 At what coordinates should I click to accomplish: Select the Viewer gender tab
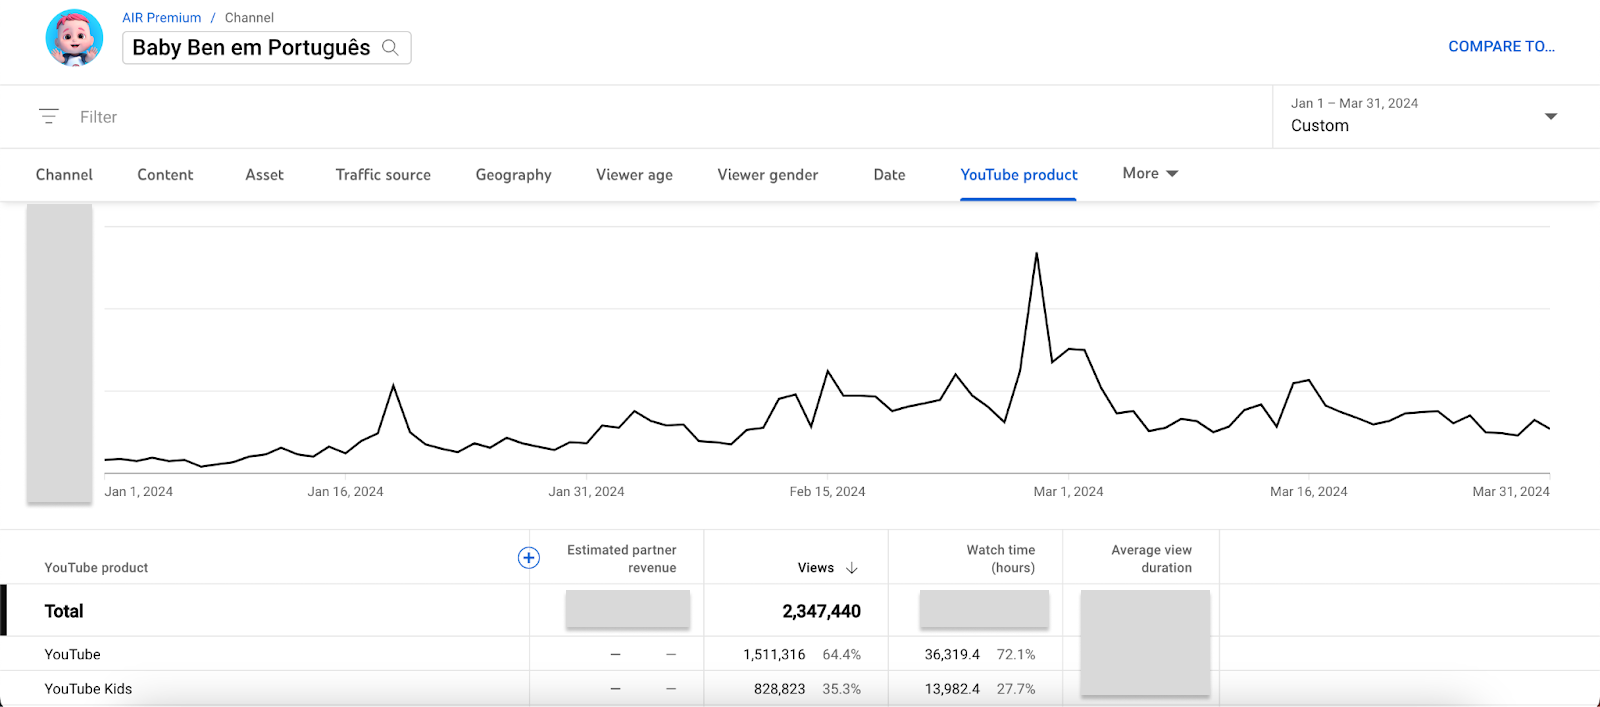tap(767, 174)
